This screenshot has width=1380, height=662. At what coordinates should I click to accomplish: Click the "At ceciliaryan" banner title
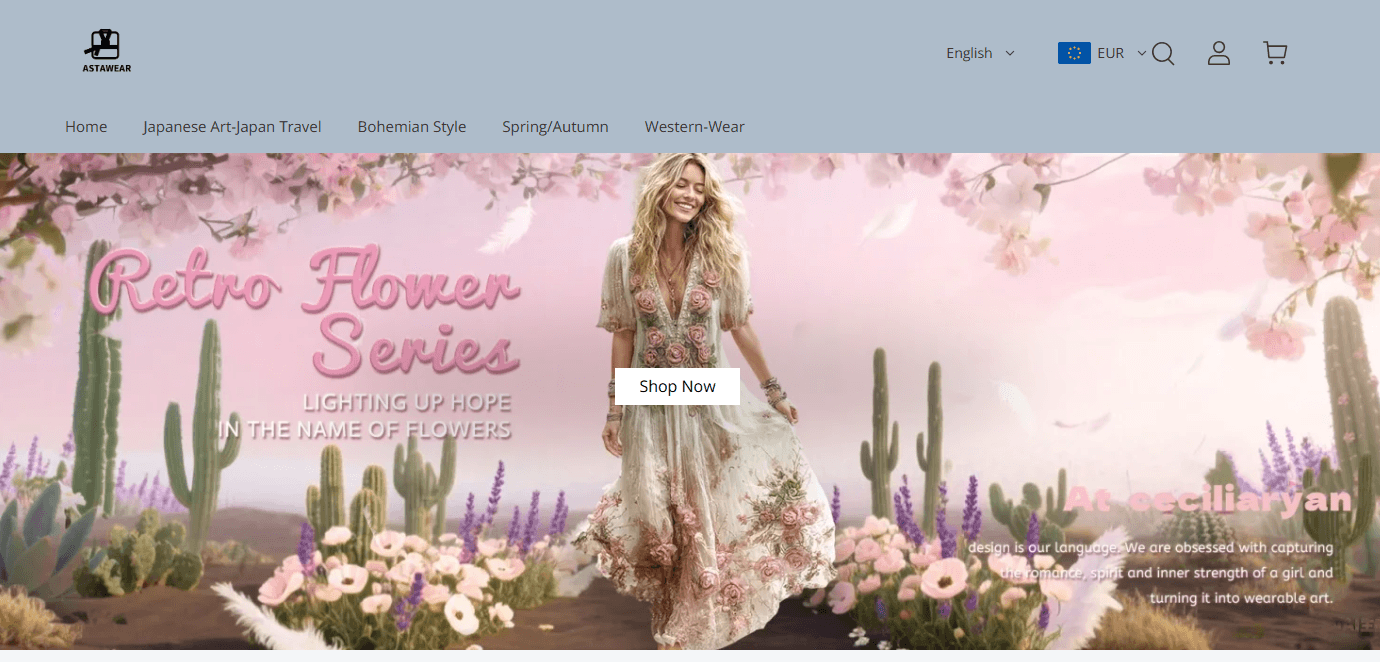(x=1208, y=499)
